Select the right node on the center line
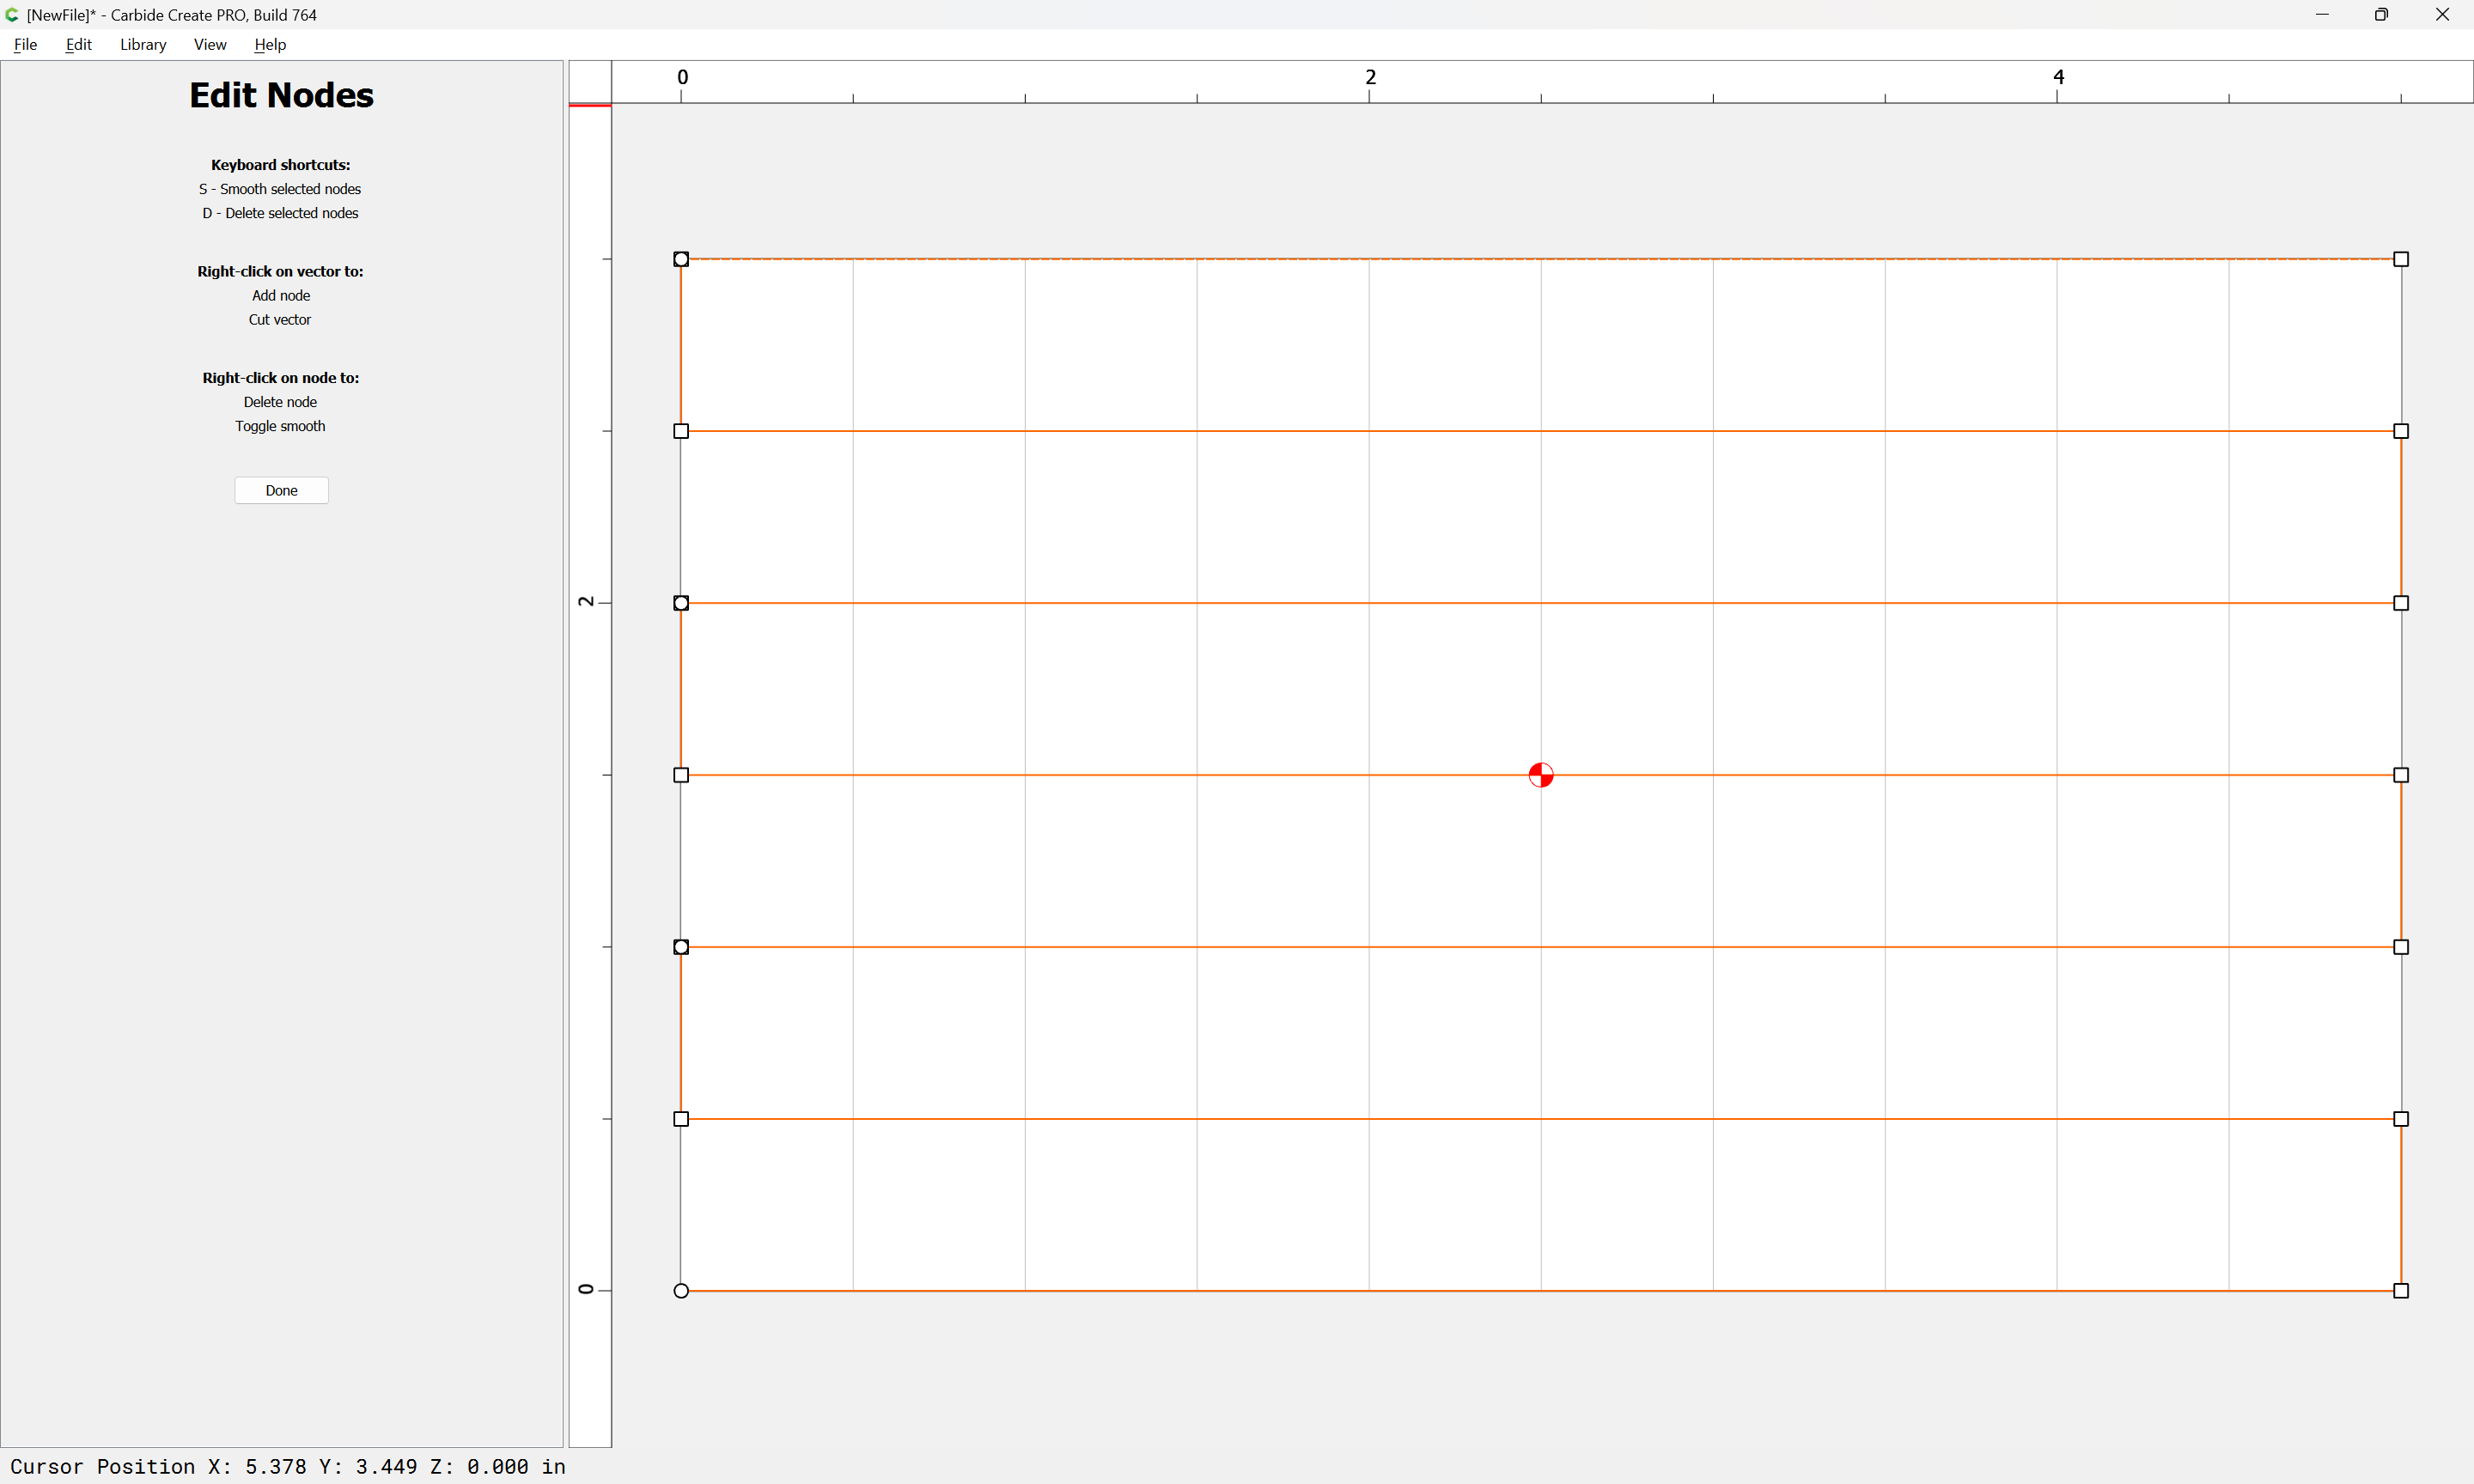Image resolution: width=2474 pixels, height=1484 pixels. tap(2401, 775)
